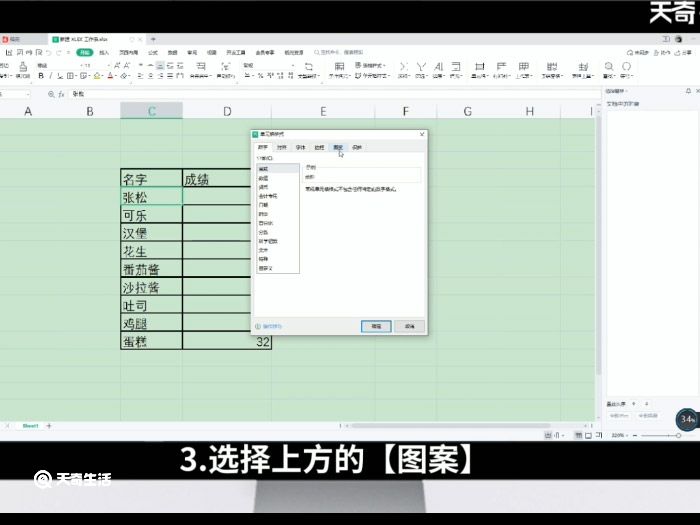Open the 开发工具 ribbon tab
Image resolution: width=700 pixels, height=525 pixels.
point(236,53)
